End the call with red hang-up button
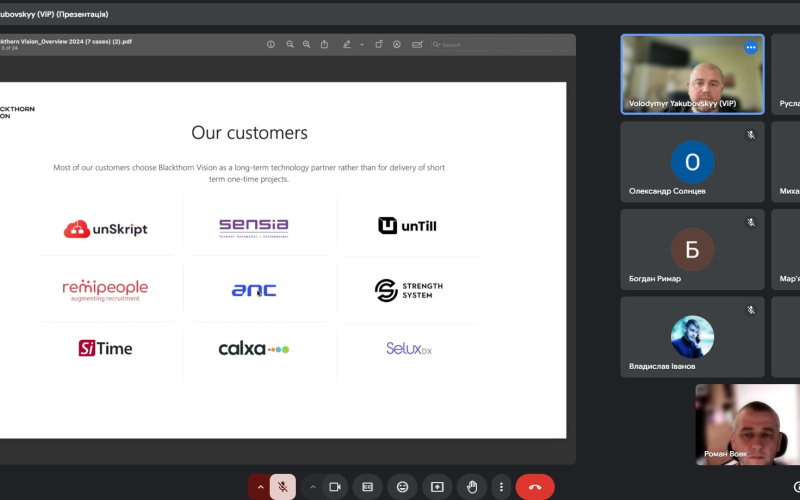Viewport: 800px width, 500px height. click(x=535, y=487)
